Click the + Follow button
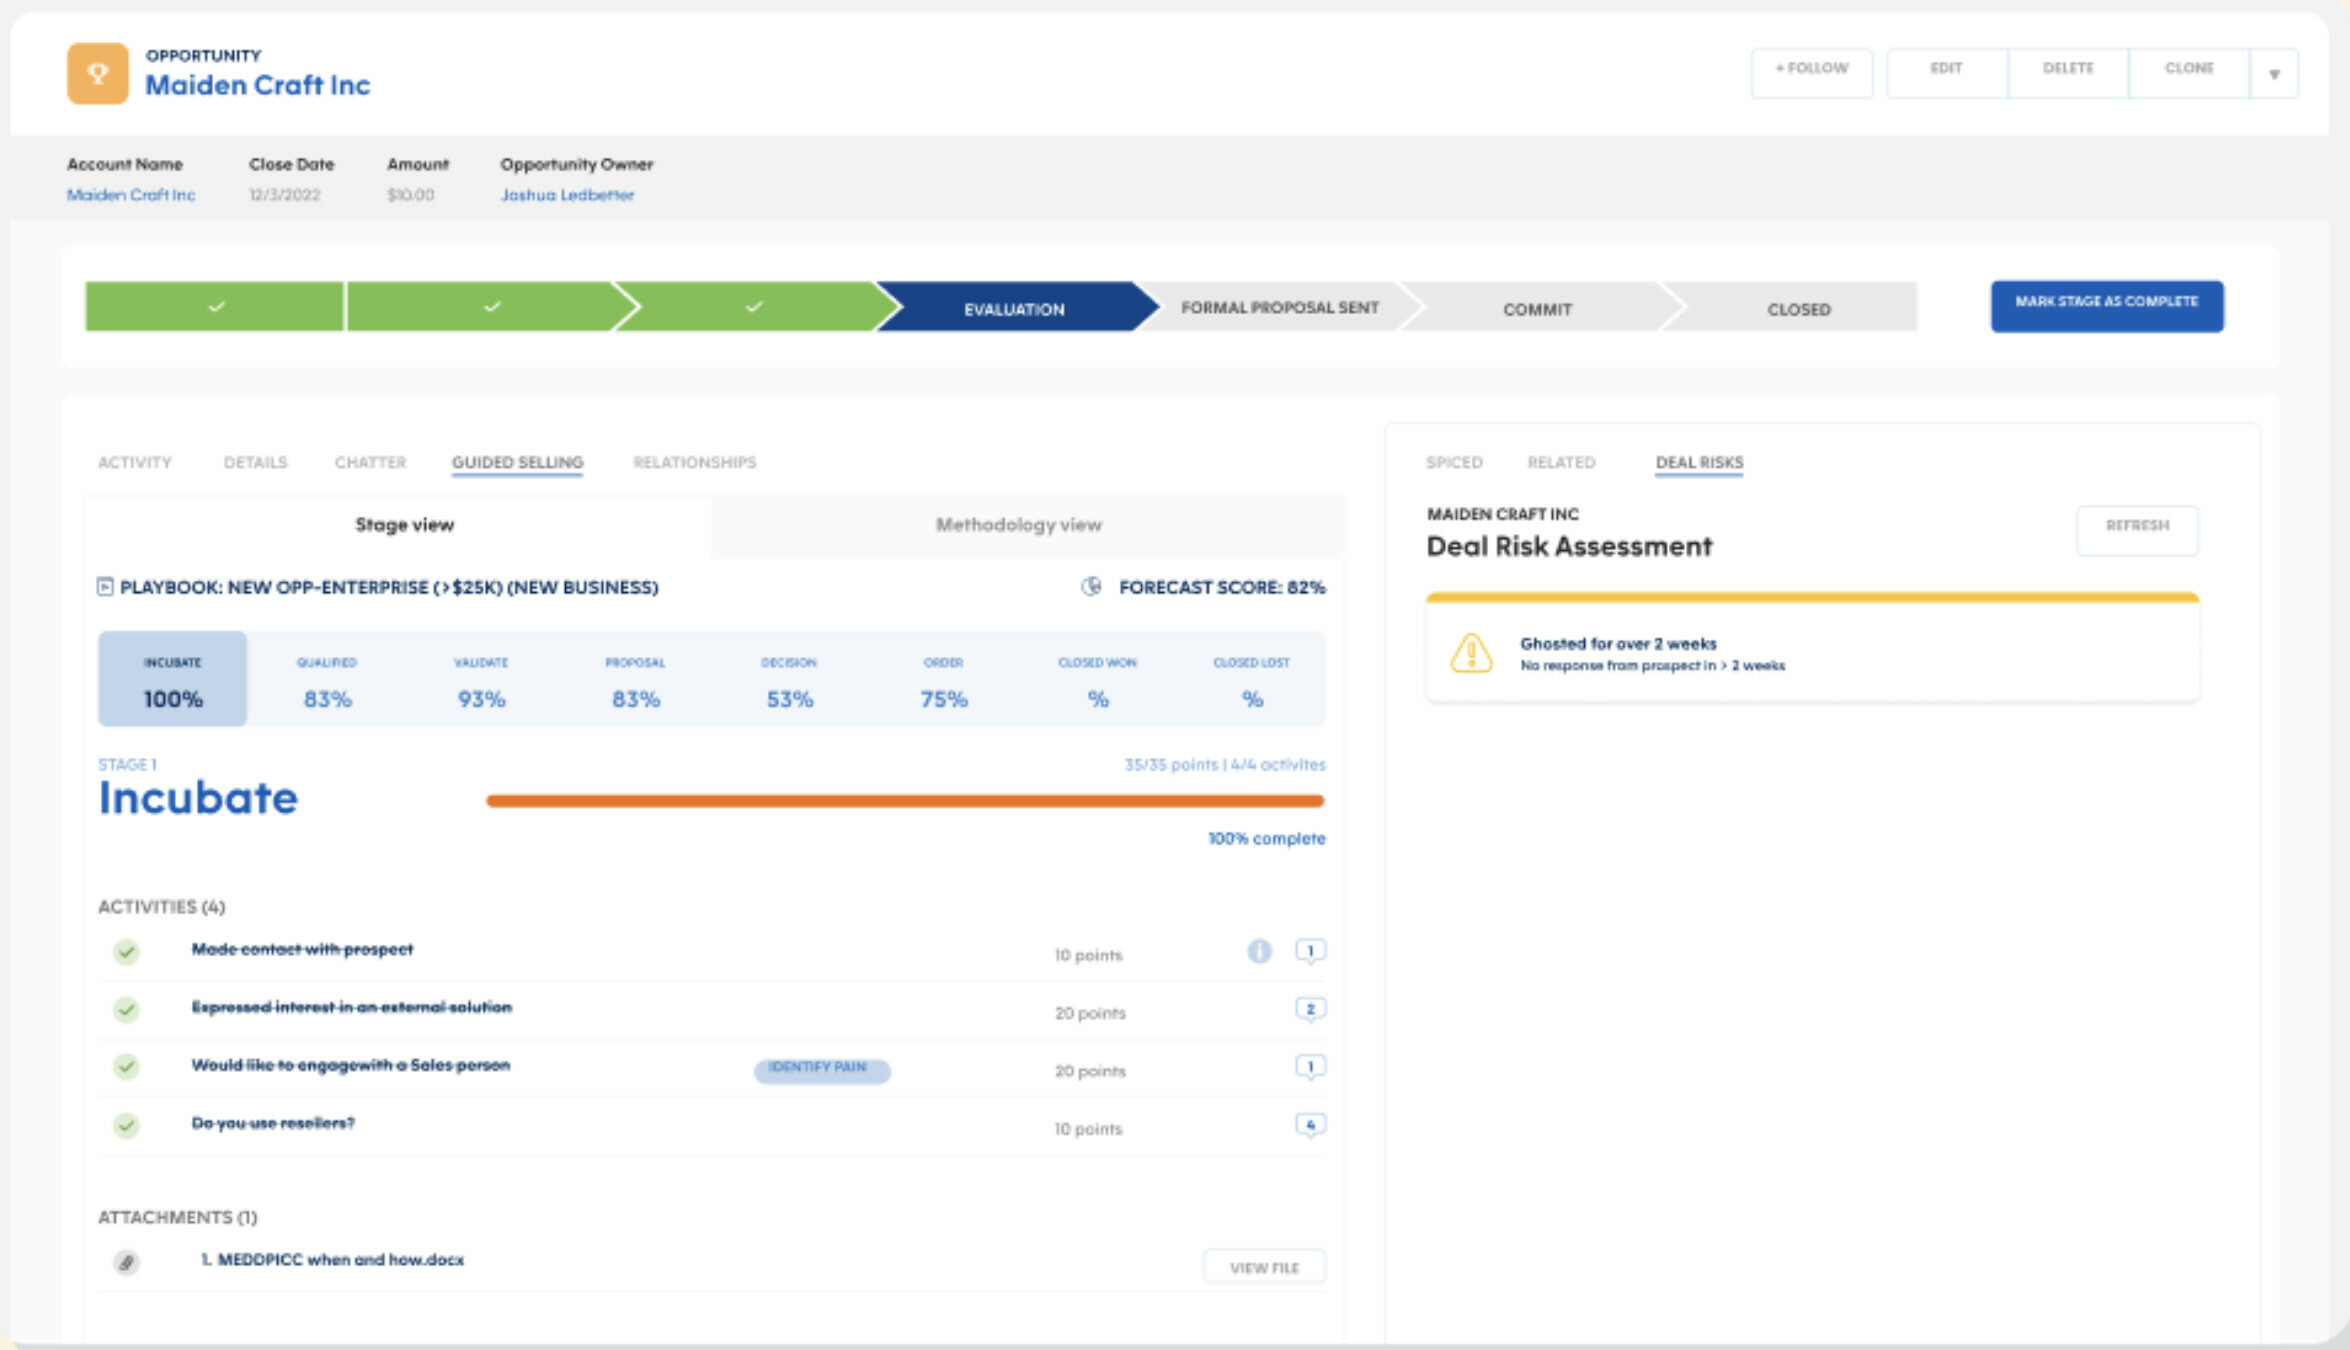The image size is (2350, 1350). click(x=1811, y=73)
